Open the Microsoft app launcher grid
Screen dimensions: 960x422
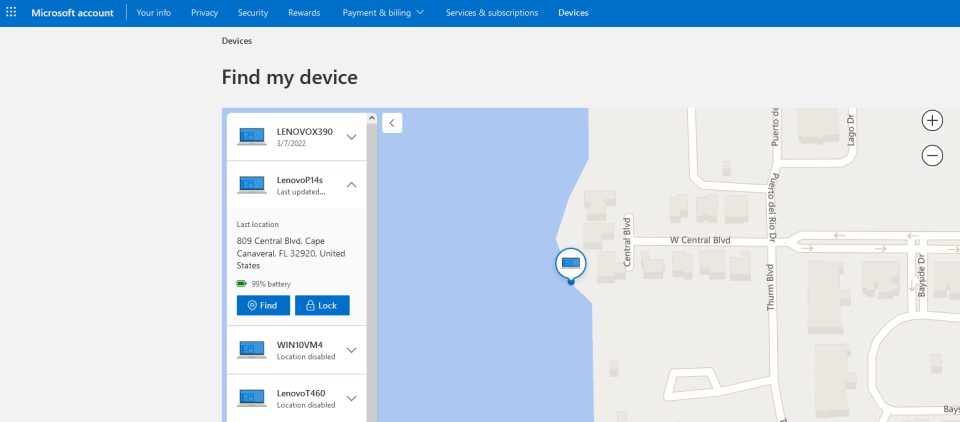point(11,12)
